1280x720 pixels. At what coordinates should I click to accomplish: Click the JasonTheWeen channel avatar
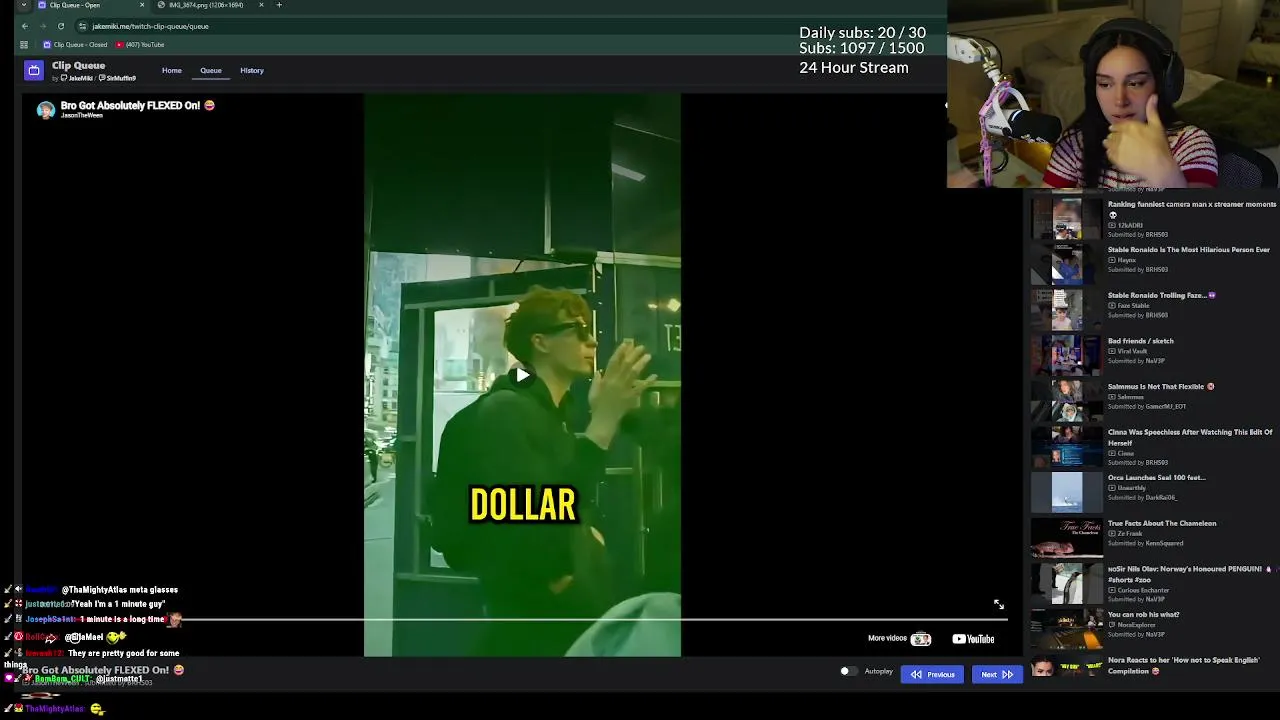tap(45, 110)
